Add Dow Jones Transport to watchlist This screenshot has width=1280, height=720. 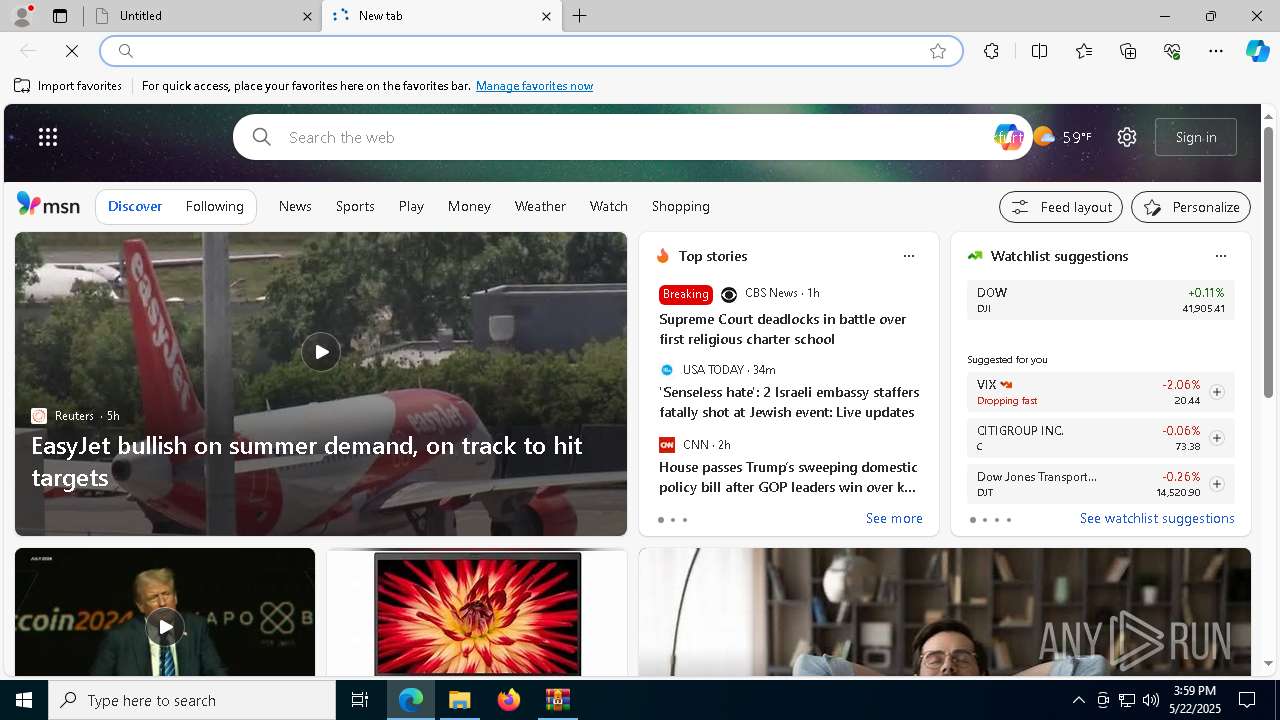[1216, 484]
